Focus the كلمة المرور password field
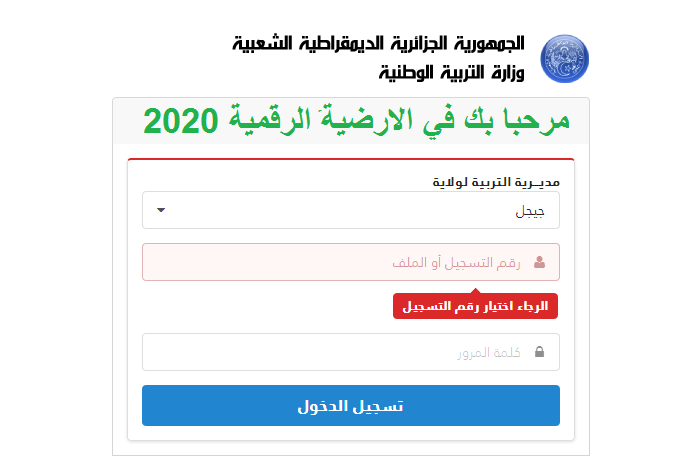The image size is (698, 474). pyautogui.click(x=351, y=352)
